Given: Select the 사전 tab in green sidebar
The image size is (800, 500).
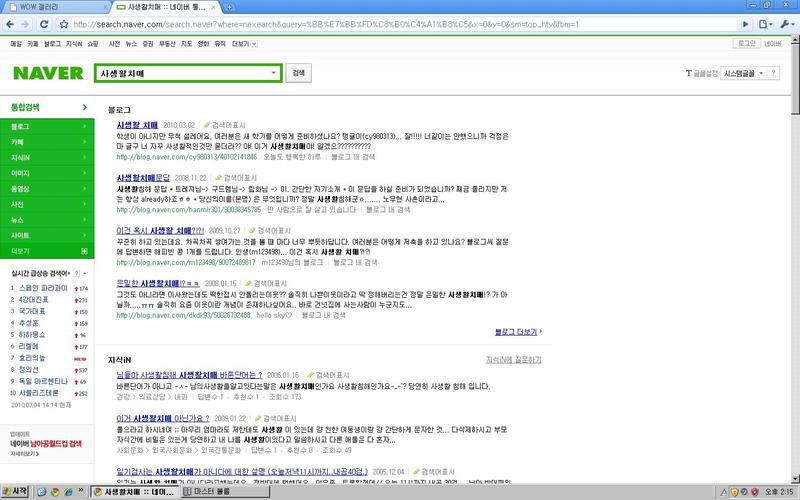Looking at the screenshot, I should [47, 204].
